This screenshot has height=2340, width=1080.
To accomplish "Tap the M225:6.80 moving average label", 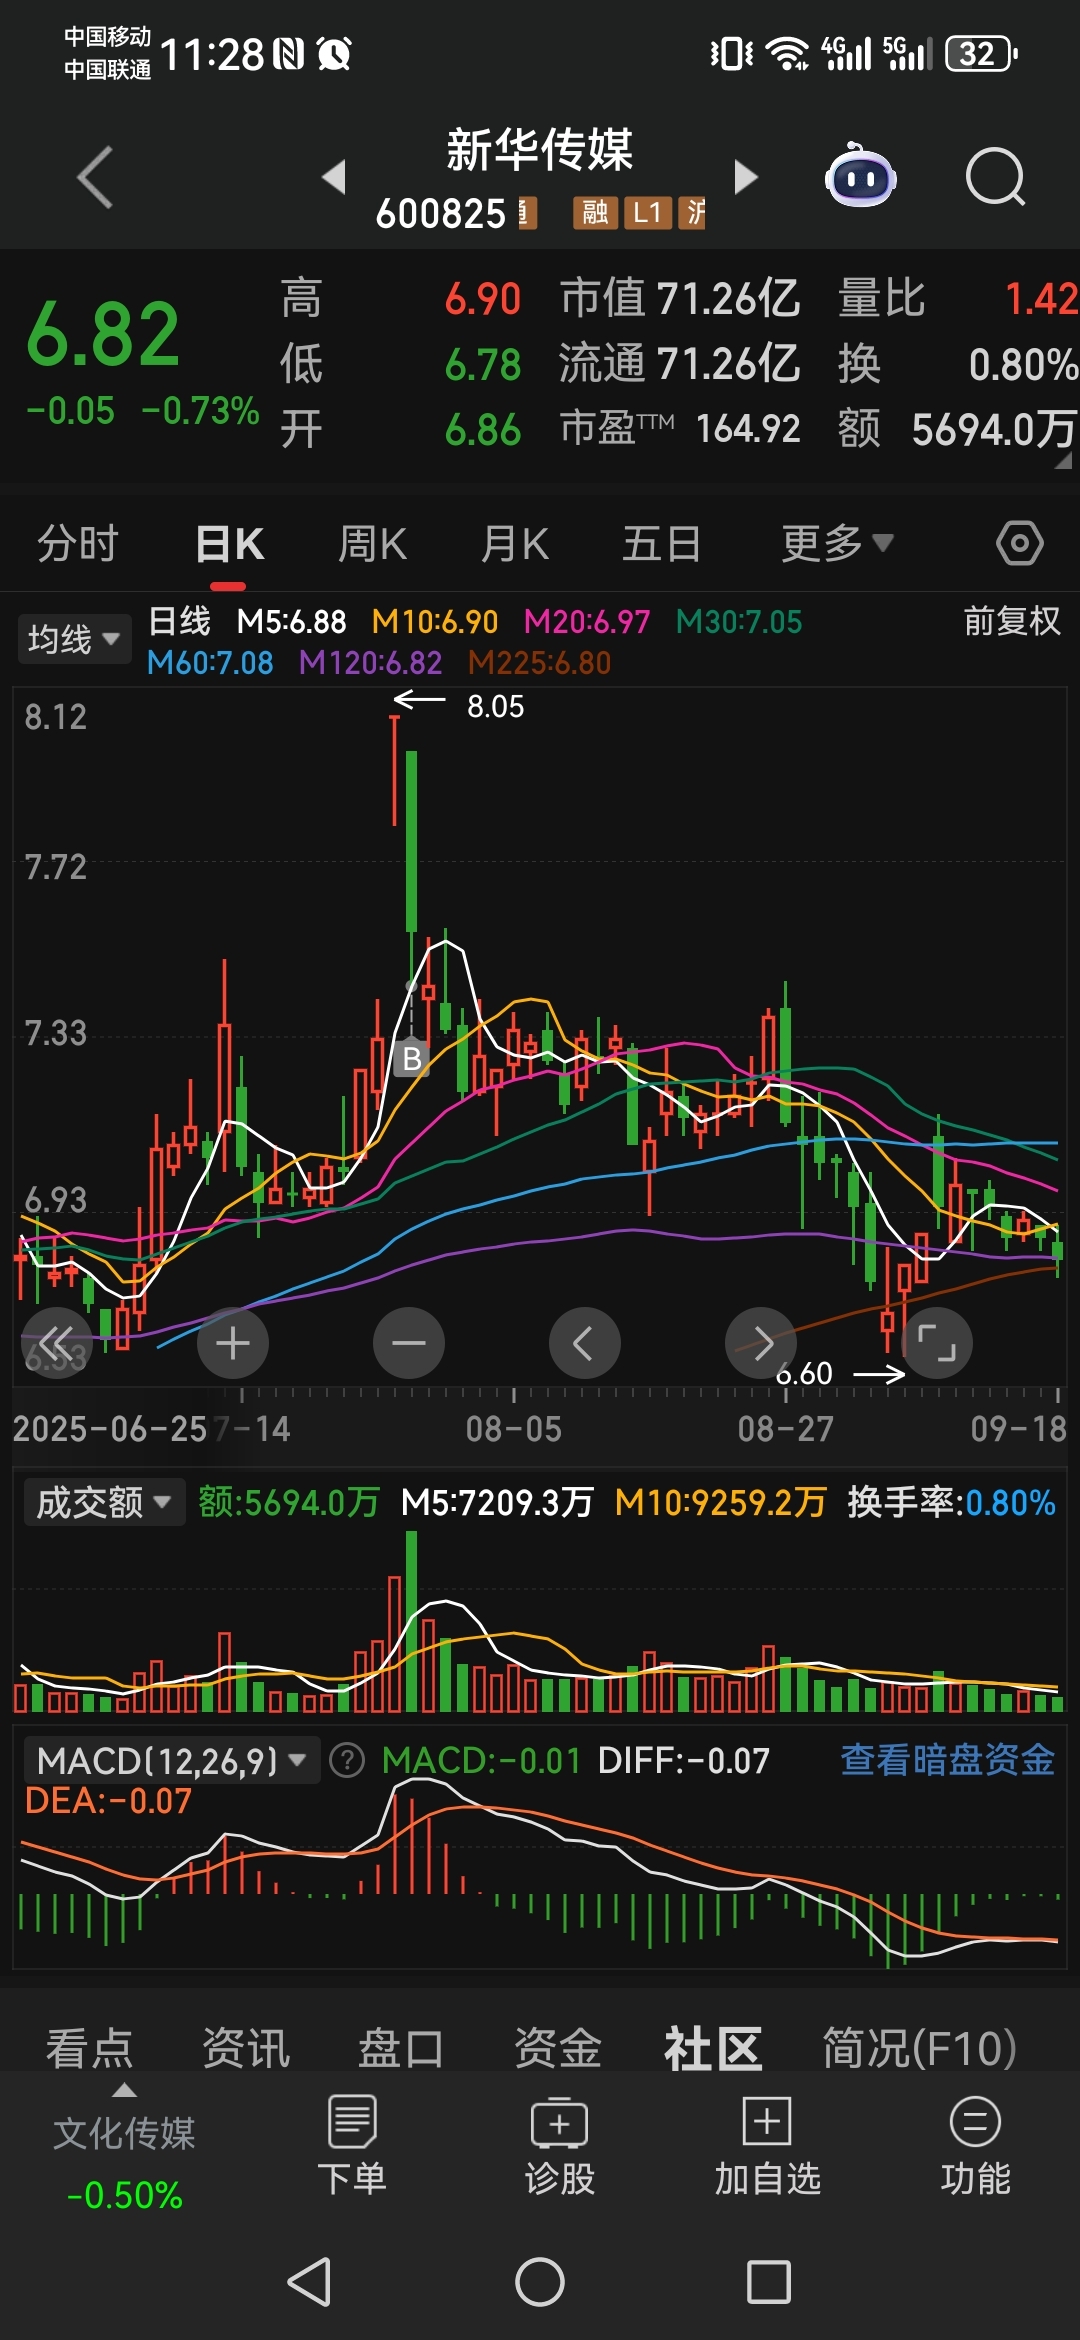I will pyautogui.click(x=539, y=662).
